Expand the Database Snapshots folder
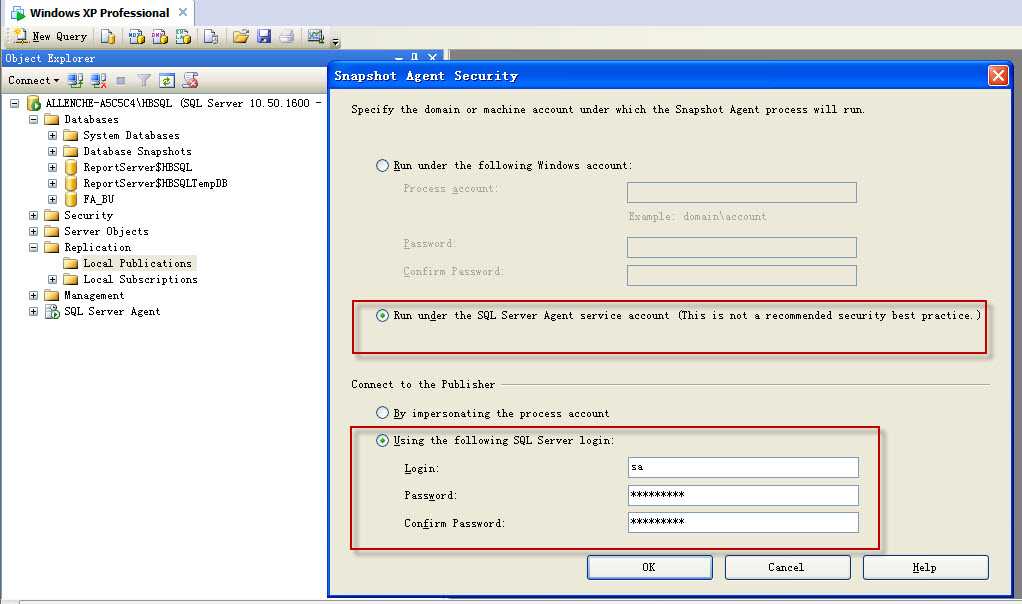The image size is (1022, 604). [x=52, y=151]
